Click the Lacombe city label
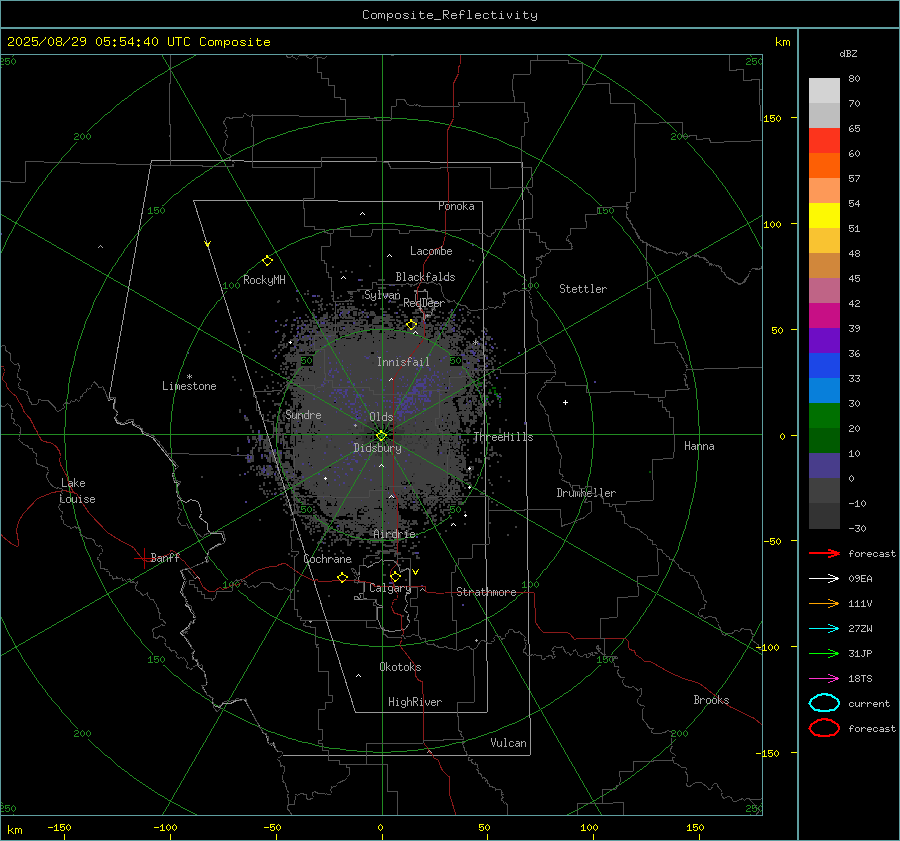 point(431,251)
